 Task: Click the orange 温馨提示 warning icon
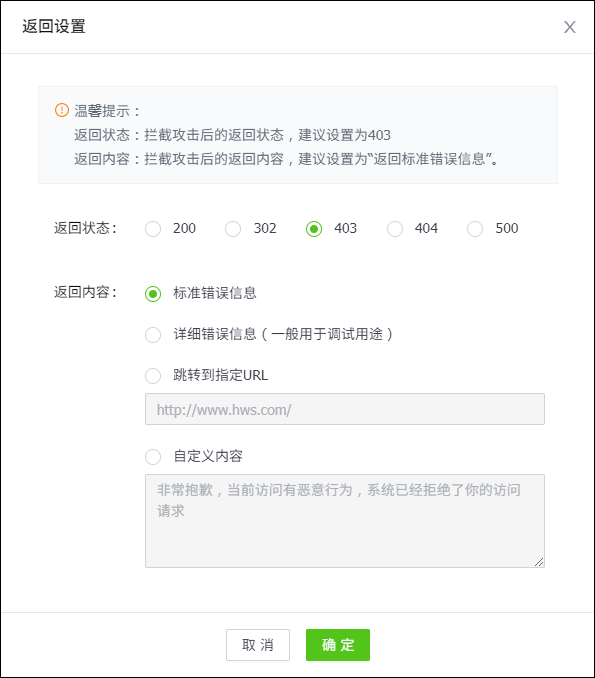[x=62, y=110]
